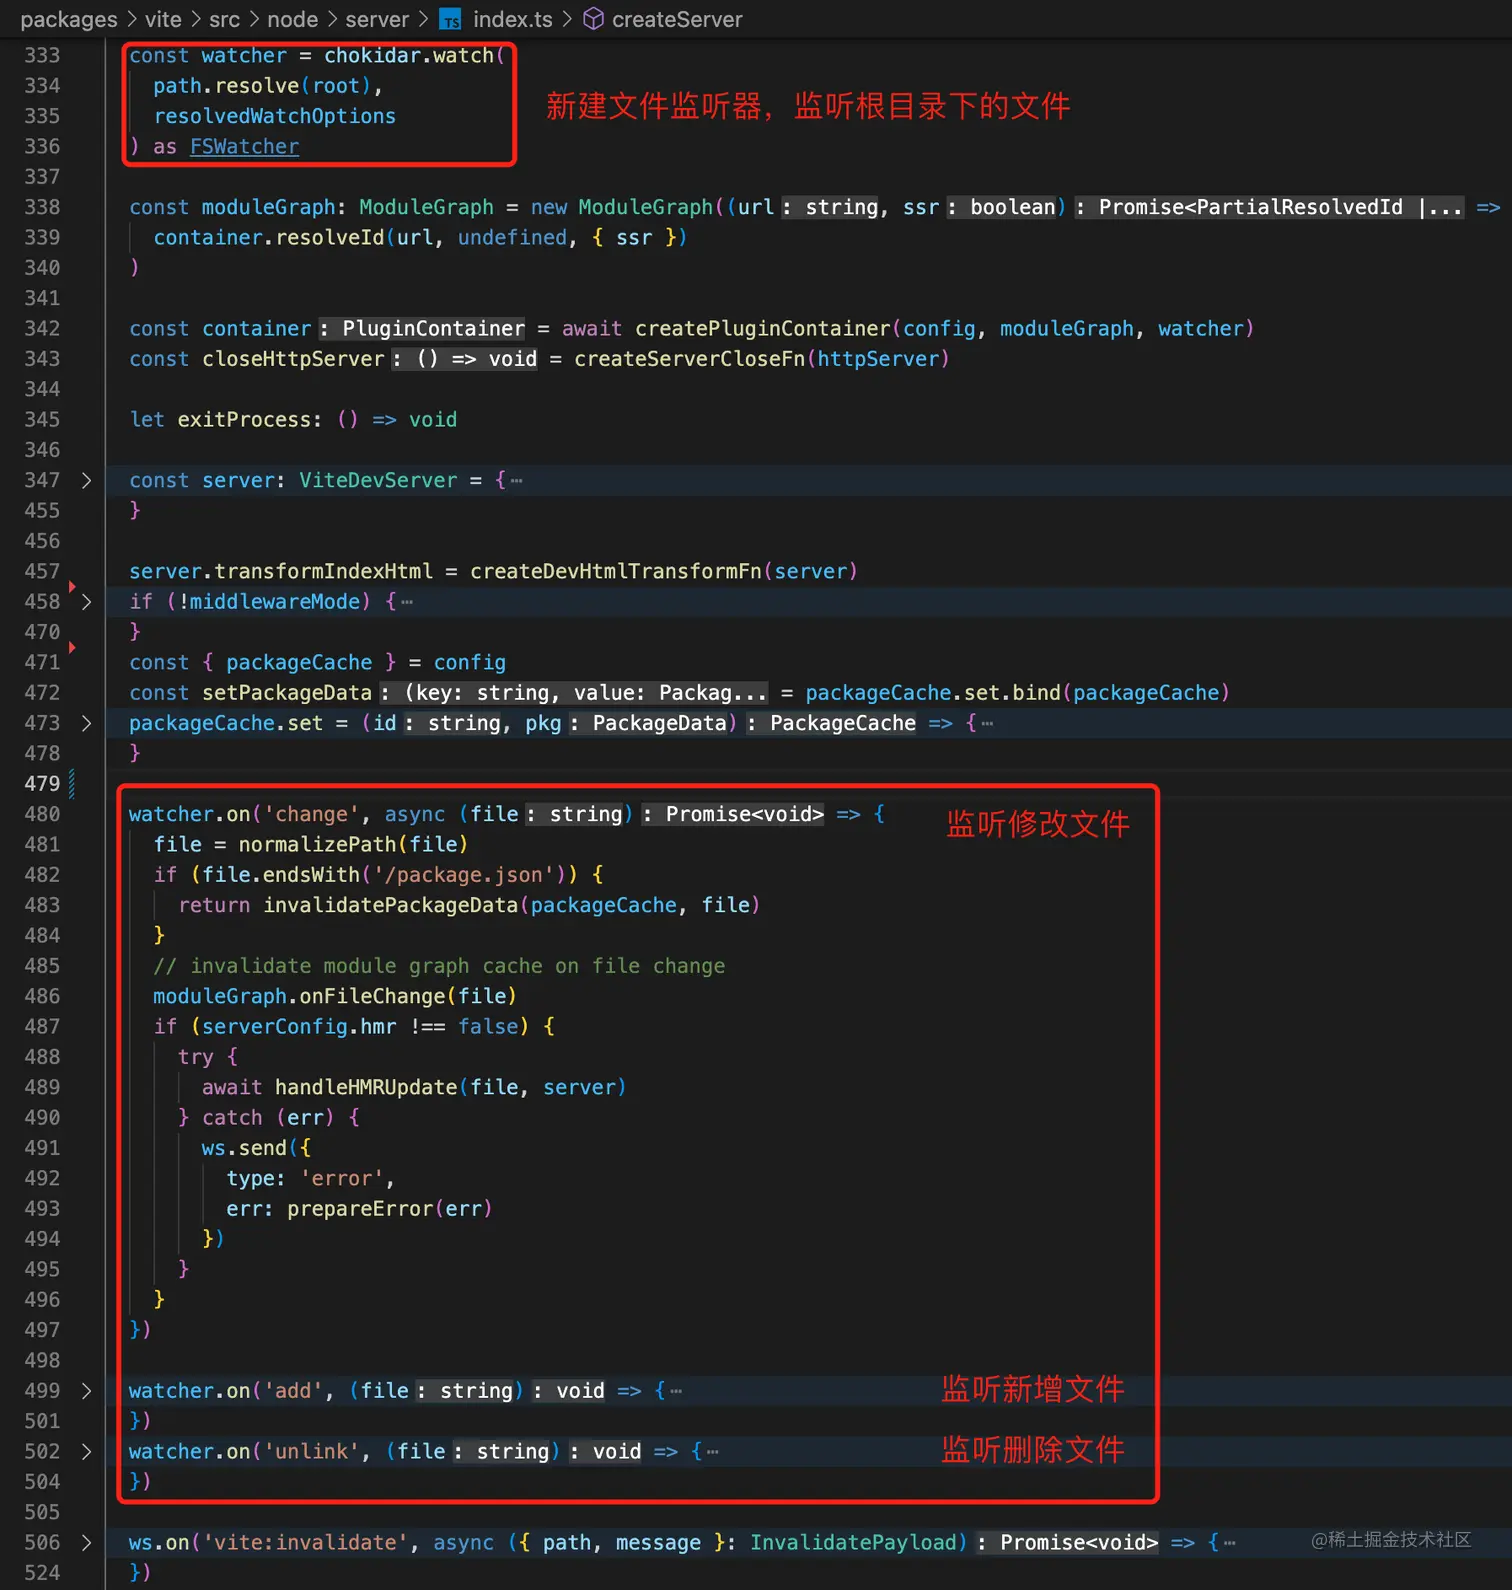Click the index.ts breadcrumb item
Viewport: 1512px width, 1590px height.
click(512, 19)
